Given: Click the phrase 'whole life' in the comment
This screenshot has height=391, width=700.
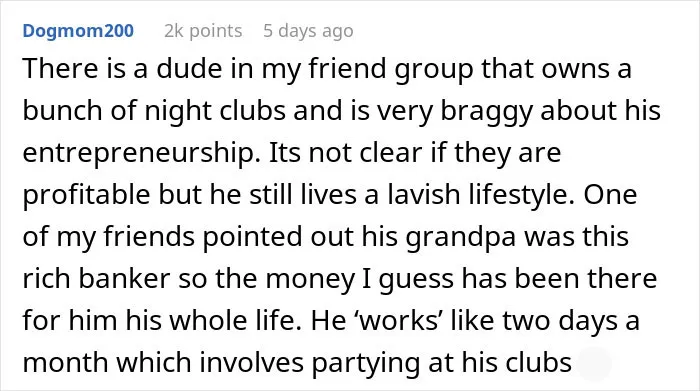Looking at the screenshot, I should 234,321.
